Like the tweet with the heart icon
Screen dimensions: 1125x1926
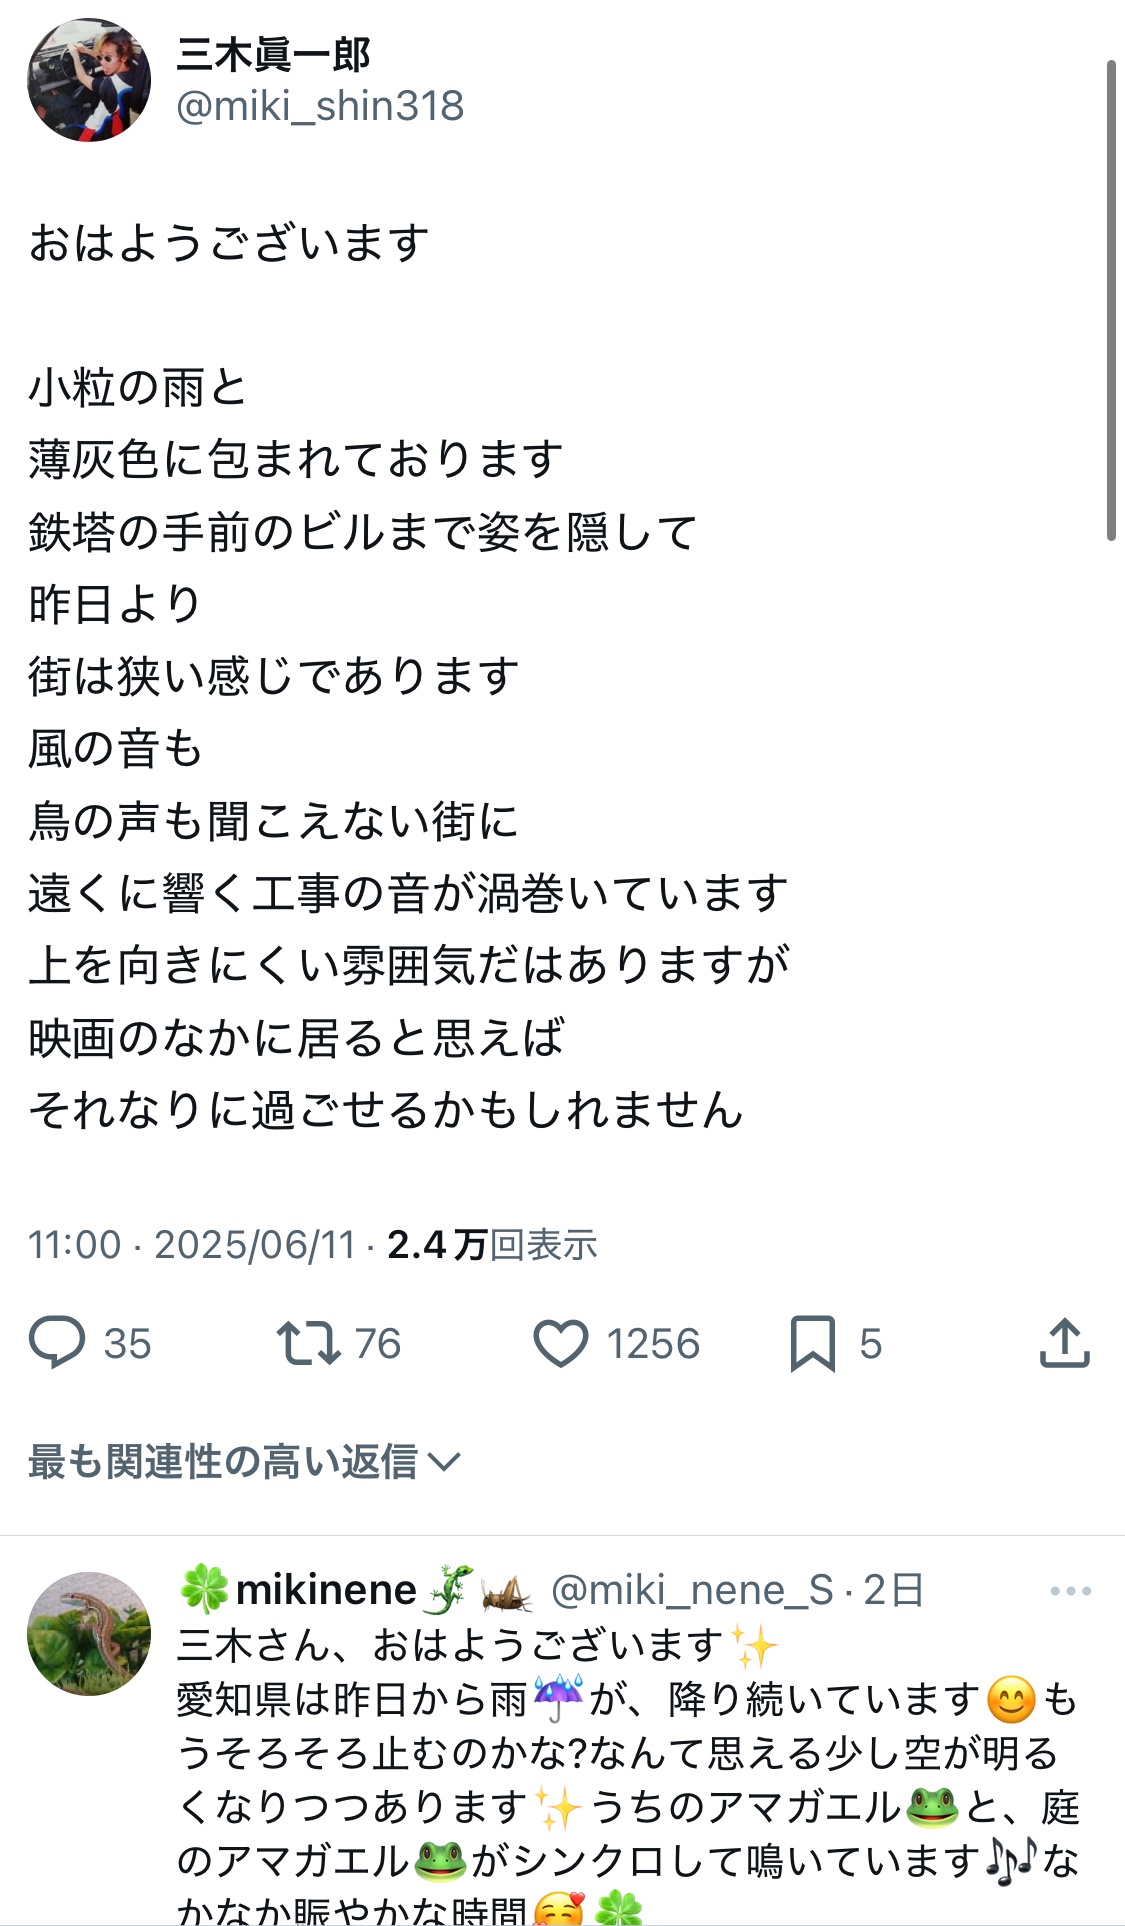(x=560, y=1343)
